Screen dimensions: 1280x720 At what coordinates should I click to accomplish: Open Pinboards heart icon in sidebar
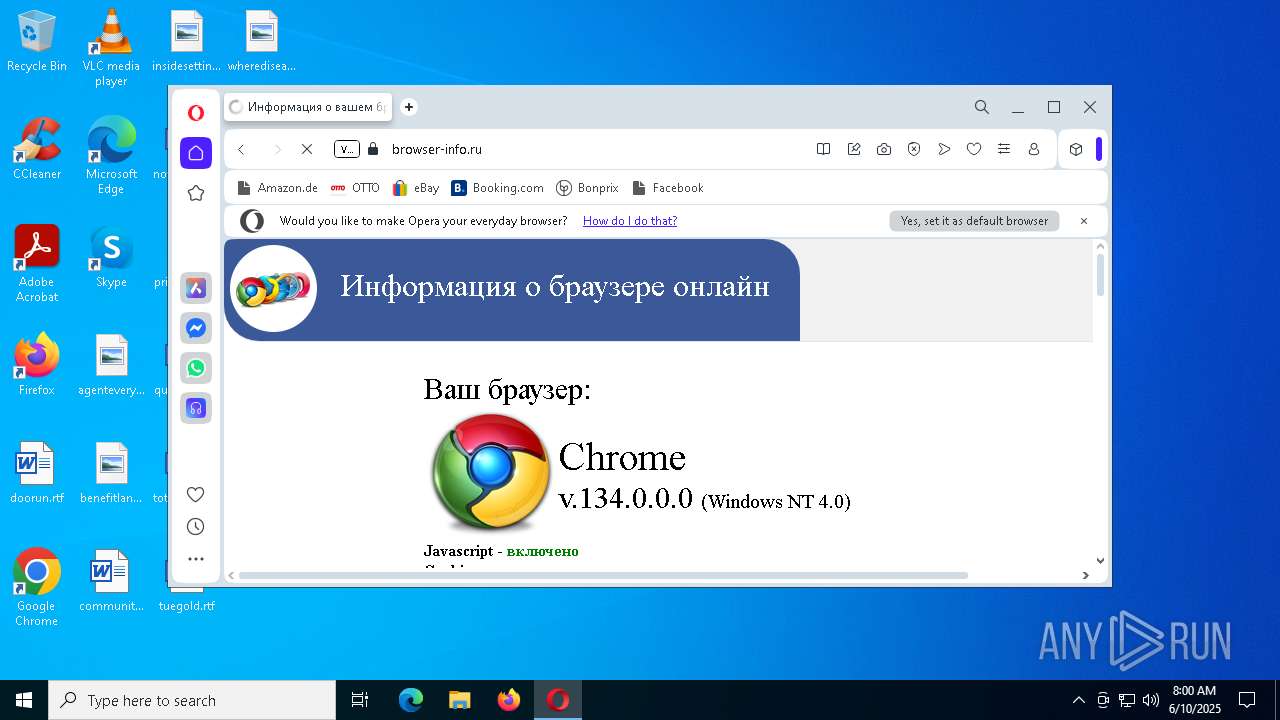(196, 494)
